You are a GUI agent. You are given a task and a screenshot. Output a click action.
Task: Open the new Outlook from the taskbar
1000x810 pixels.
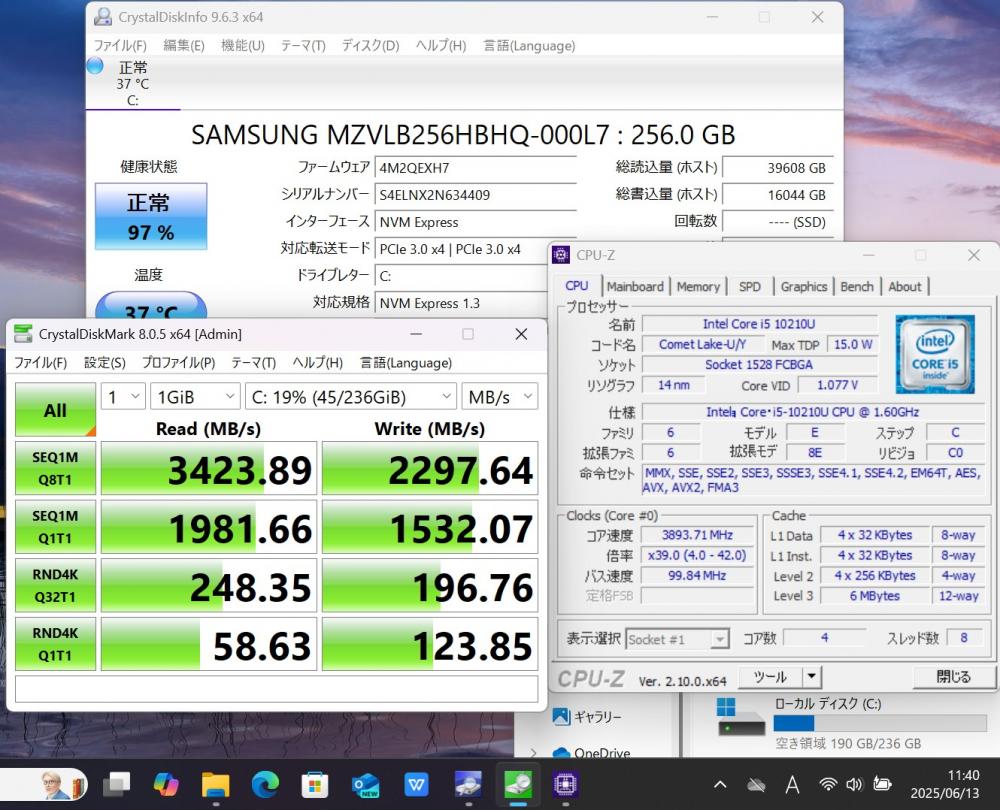[365, 784]
